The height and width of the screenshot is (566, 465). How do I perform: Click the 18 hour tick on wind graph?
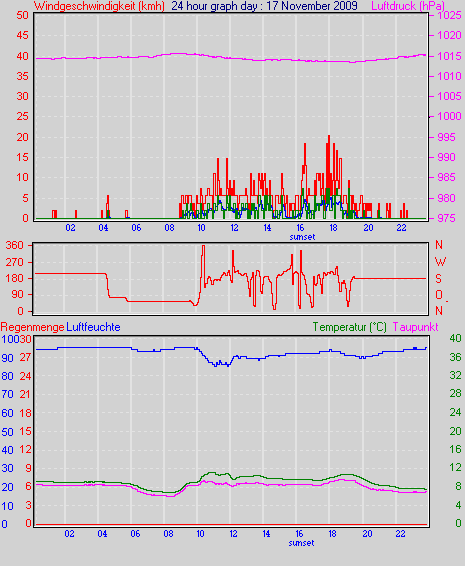point(333,228)
